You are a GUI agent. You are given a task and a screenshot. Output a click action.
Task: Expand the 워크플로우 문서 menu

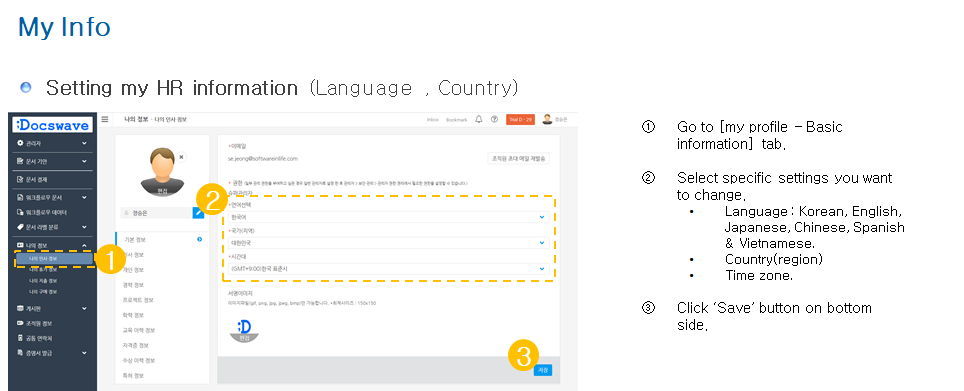[x=84, y=198]
